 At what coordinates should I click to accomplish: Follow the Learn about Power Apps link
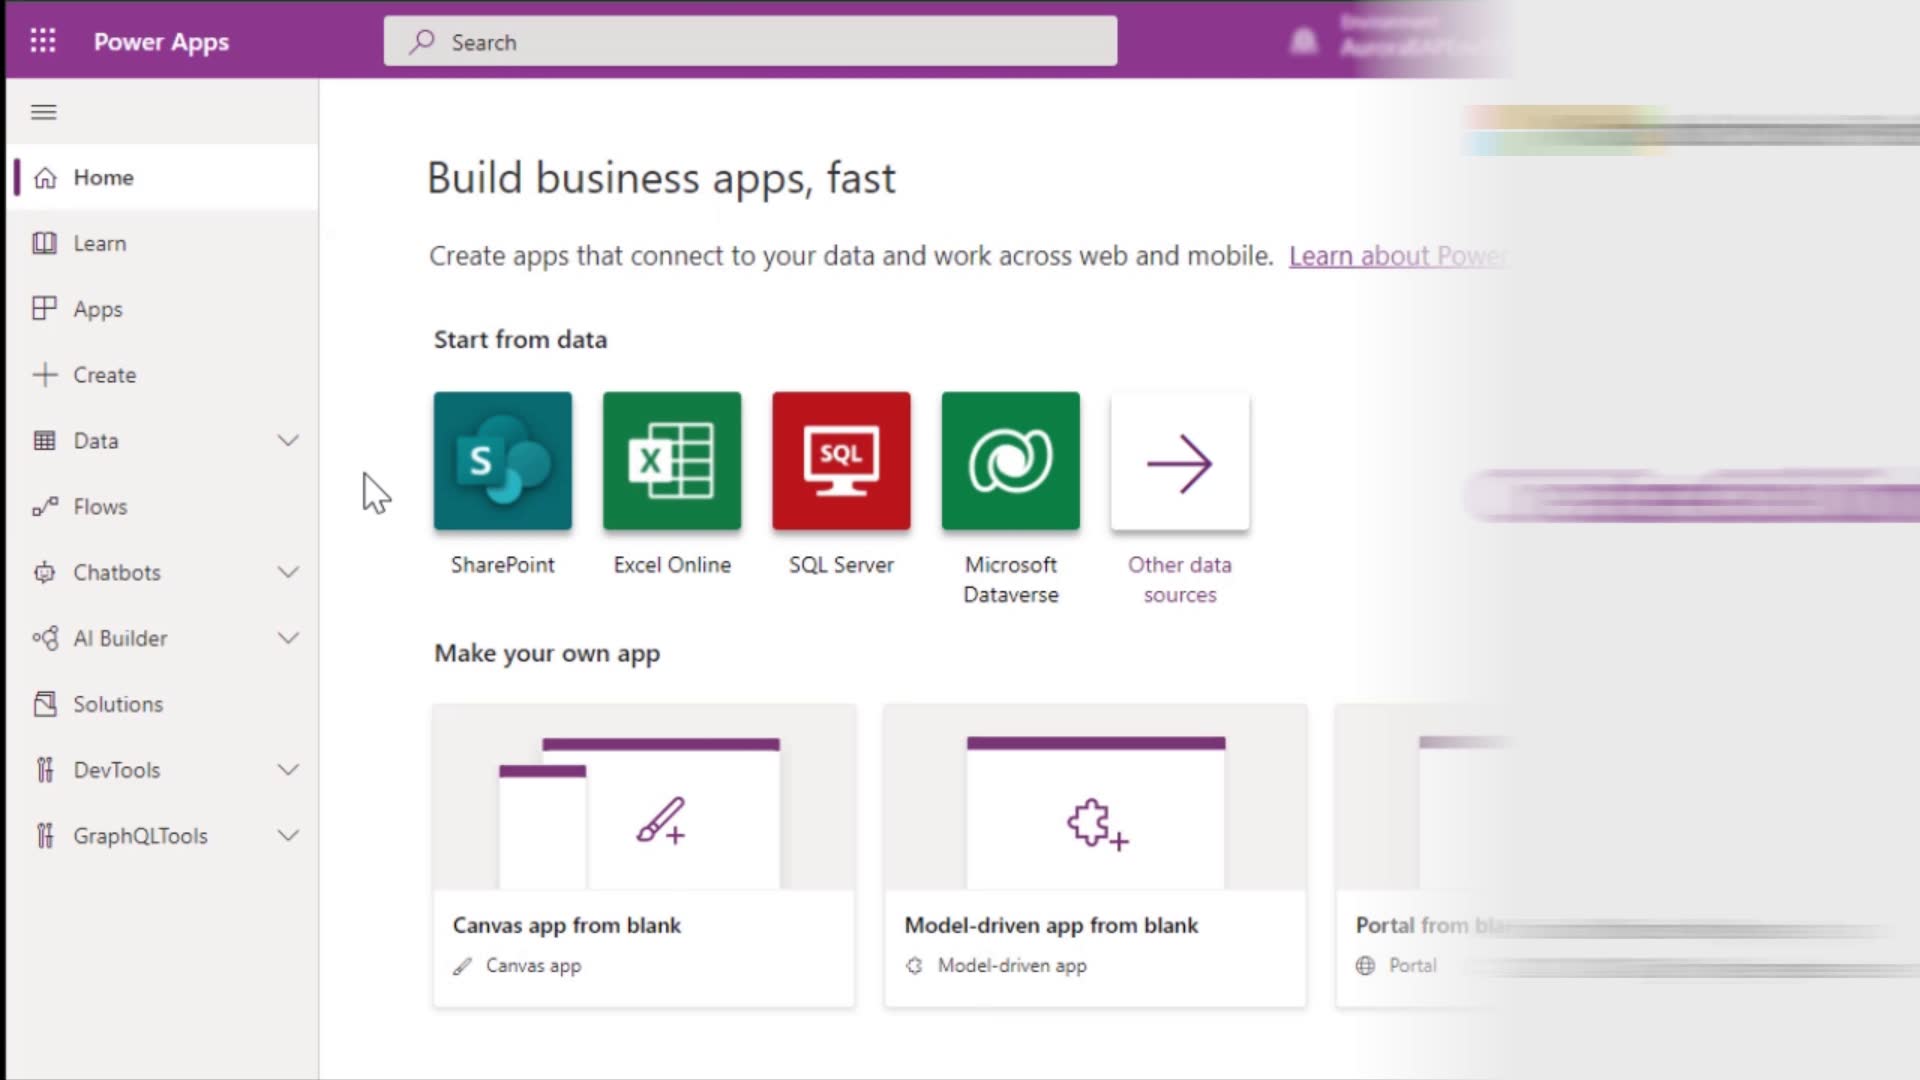[x=1398, y=256]
